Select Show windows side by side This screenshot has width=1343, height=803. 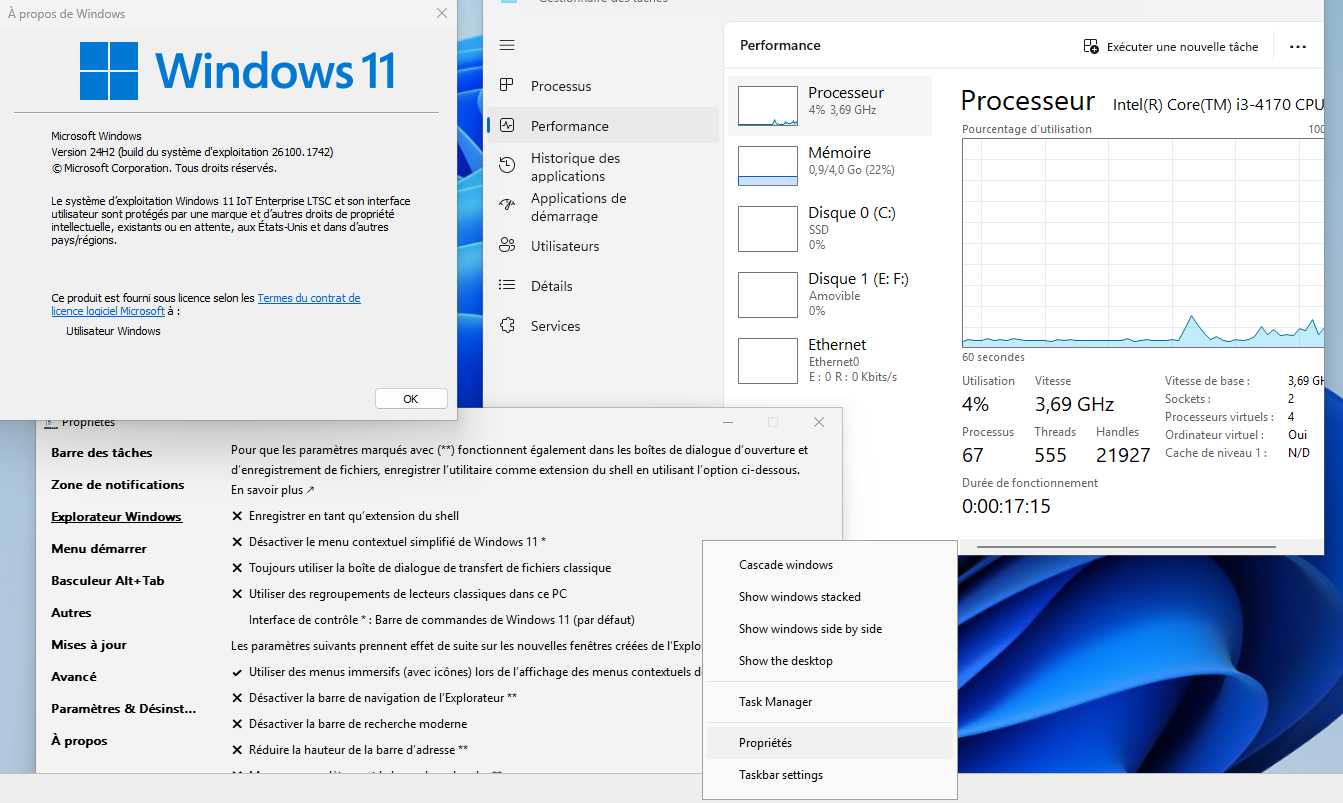pos(830,629)
